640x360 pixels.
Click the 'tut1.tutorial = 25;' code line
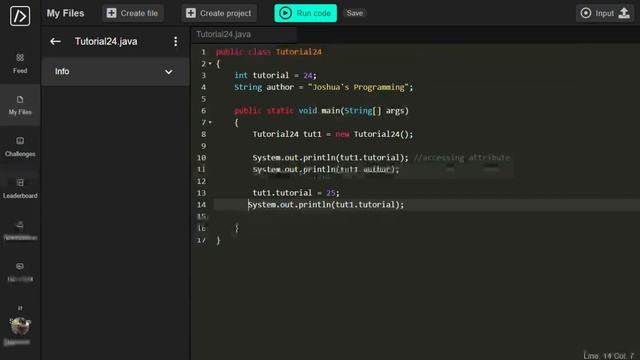(x=296, y=193)
